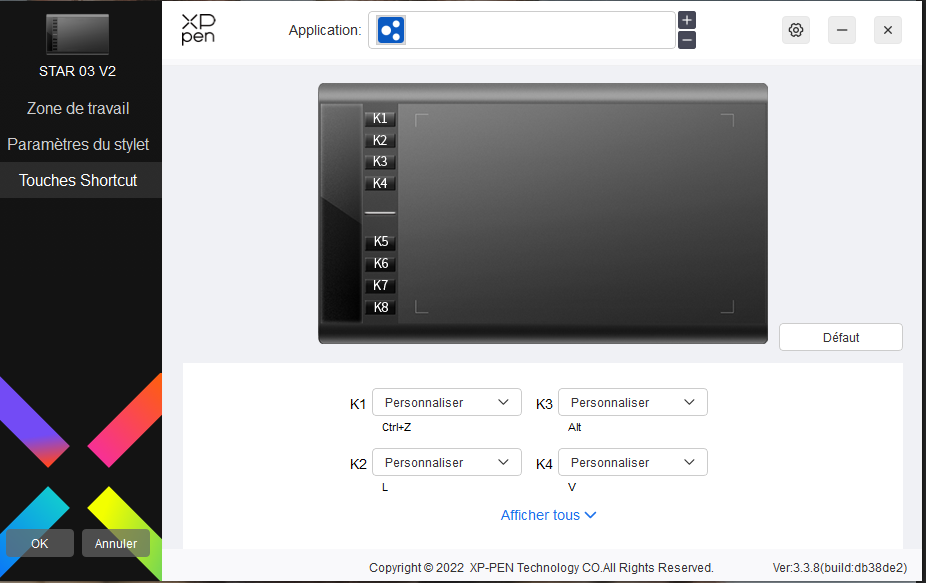This screenshot has width=926, height=583.
Task: Click the minus icon to remove application
Action: pos(686,40)
